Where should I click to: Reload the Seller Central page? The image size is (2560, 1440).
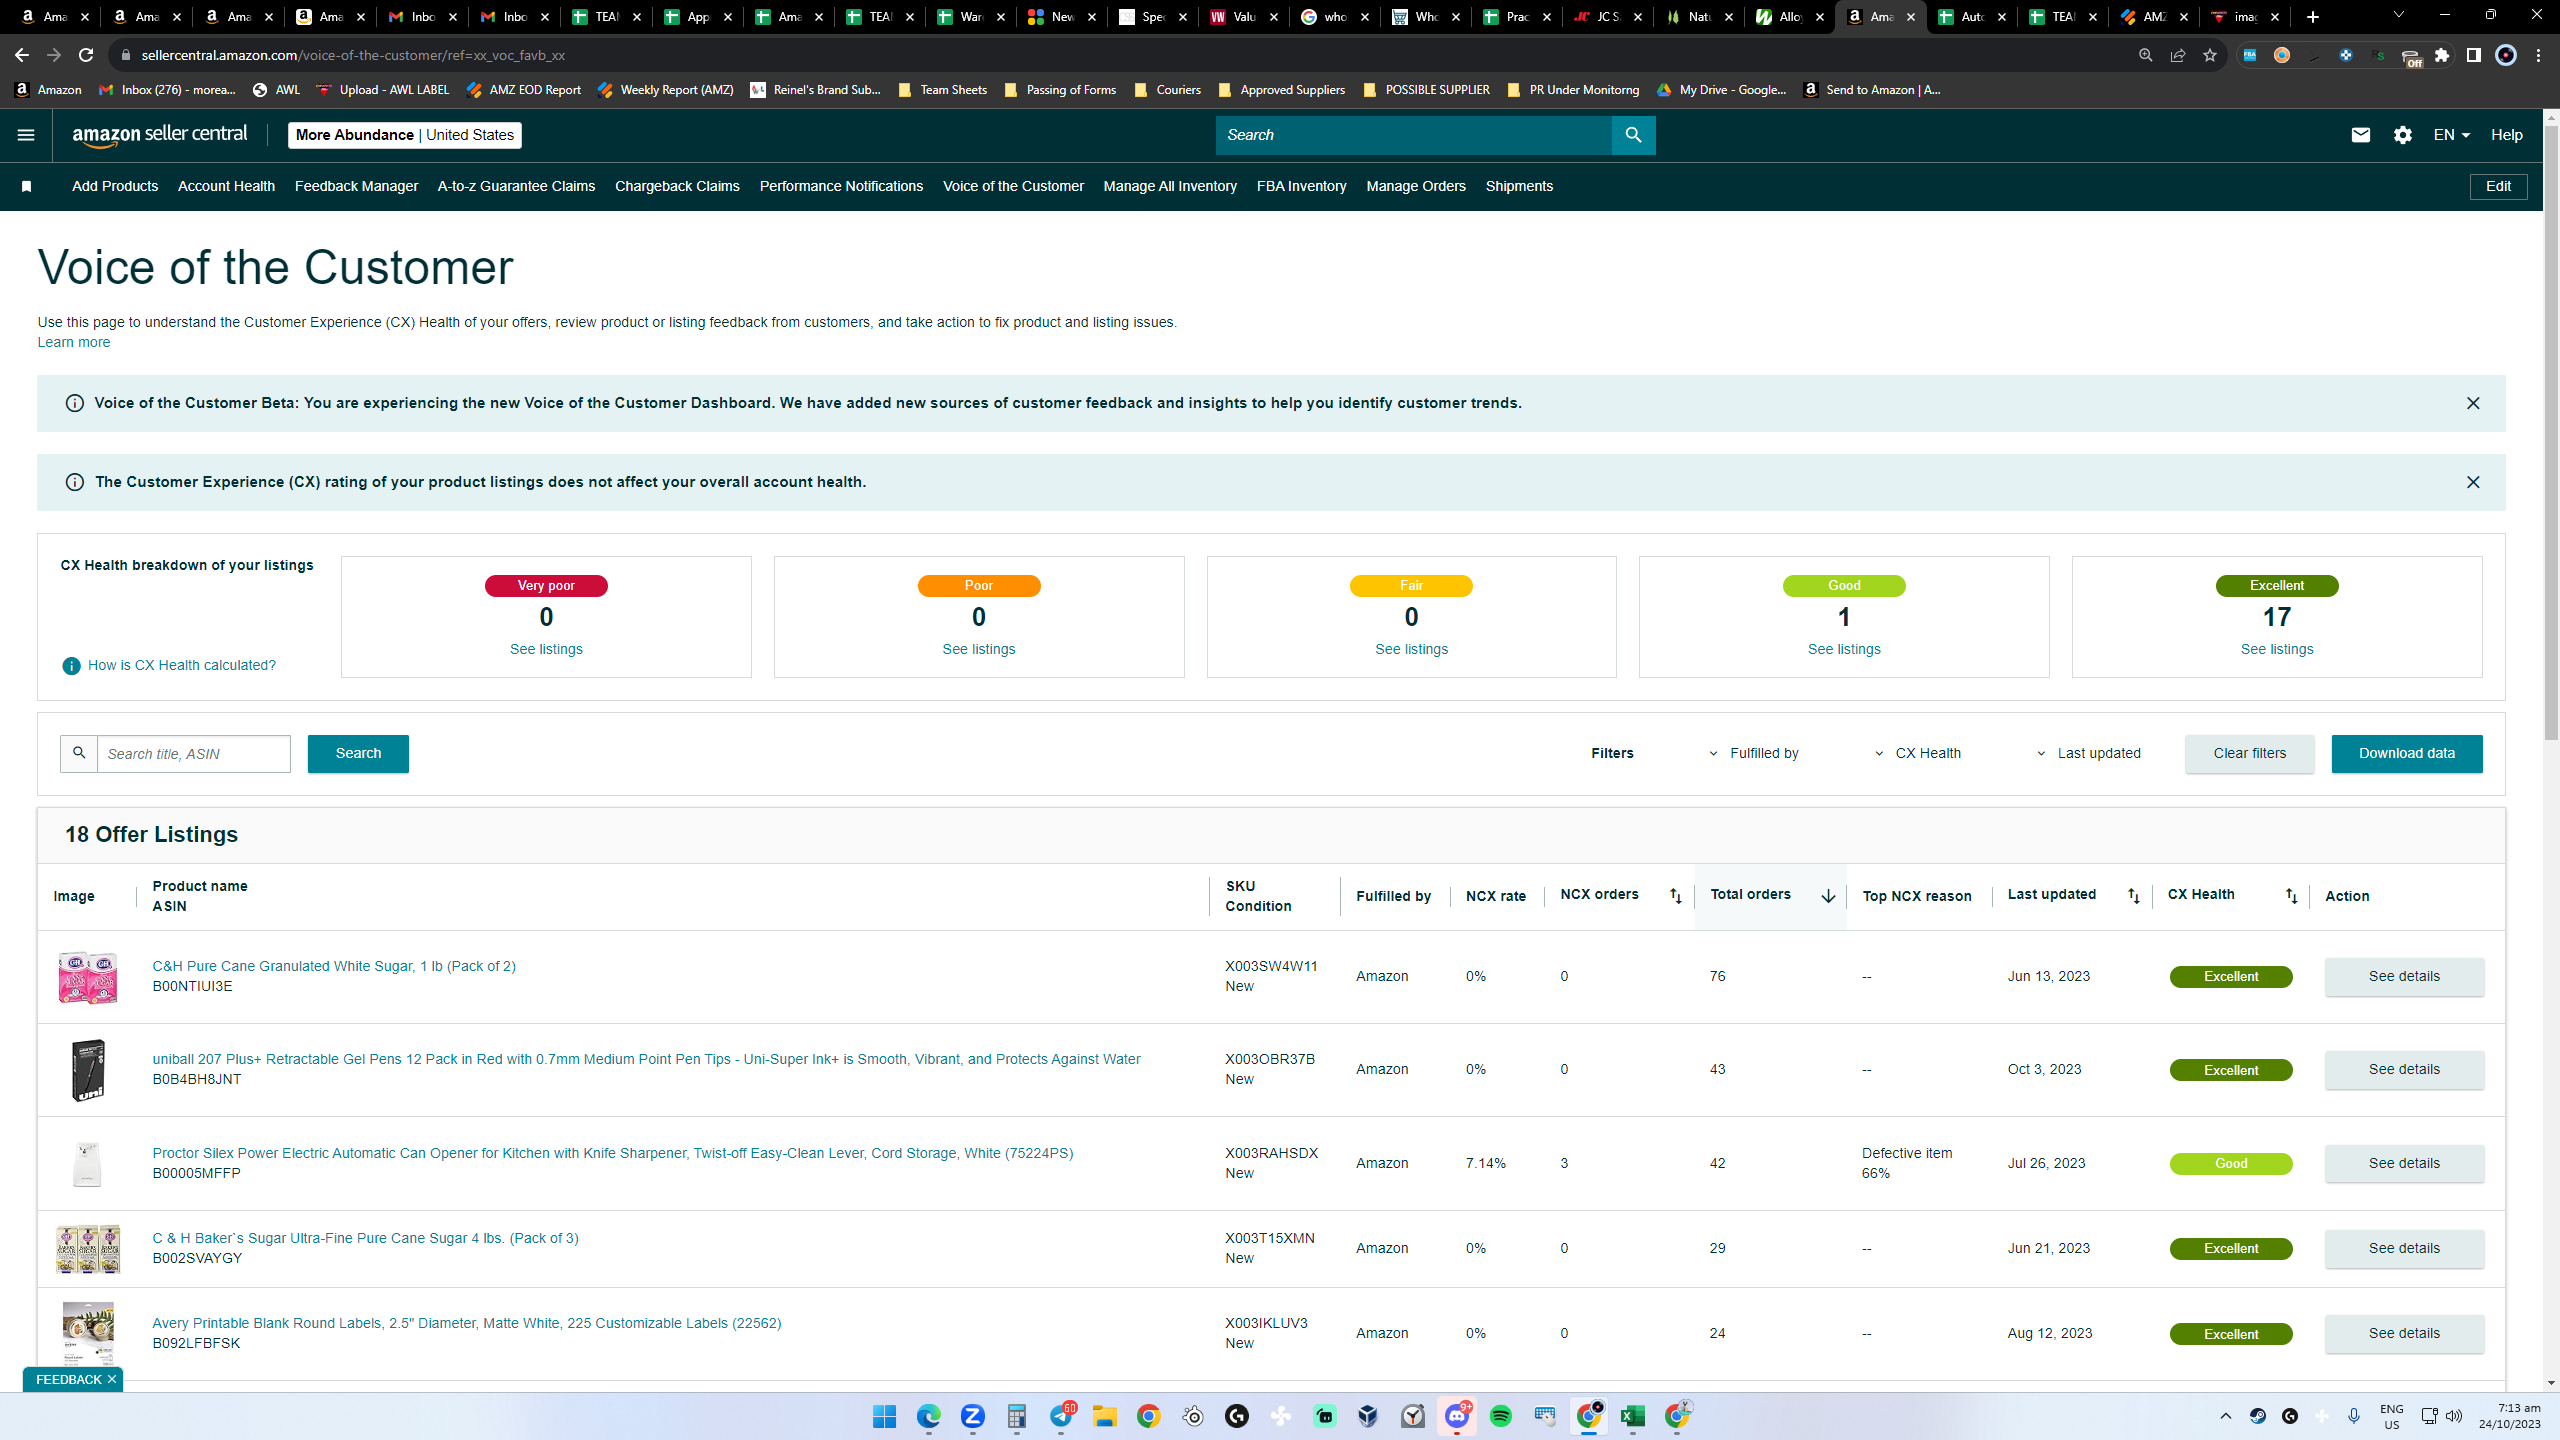(86, 55)
